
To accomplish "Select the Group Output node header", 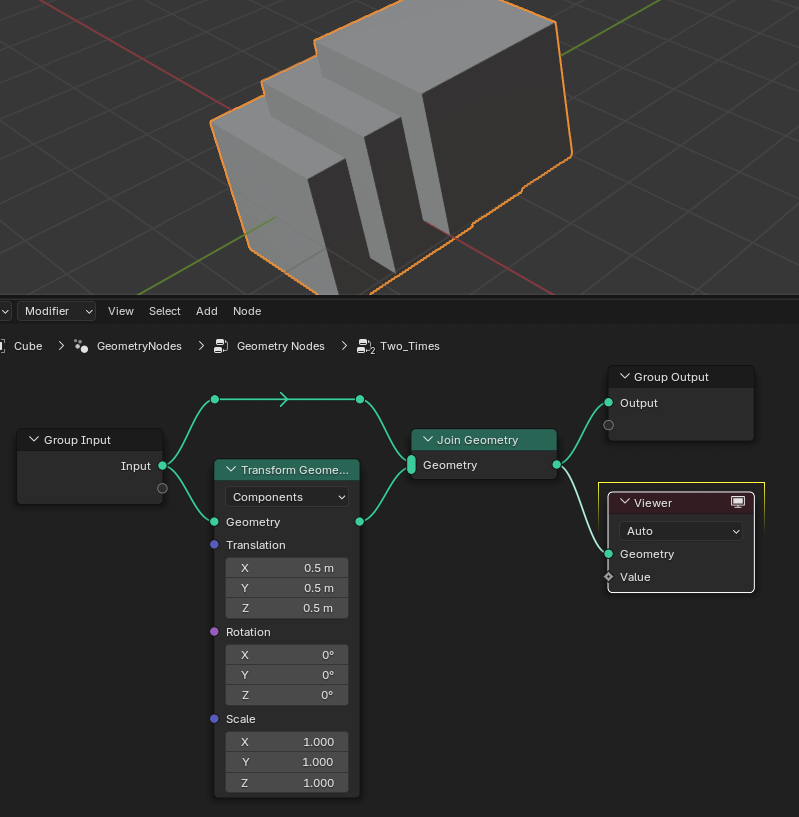I will tap(681, 377).
